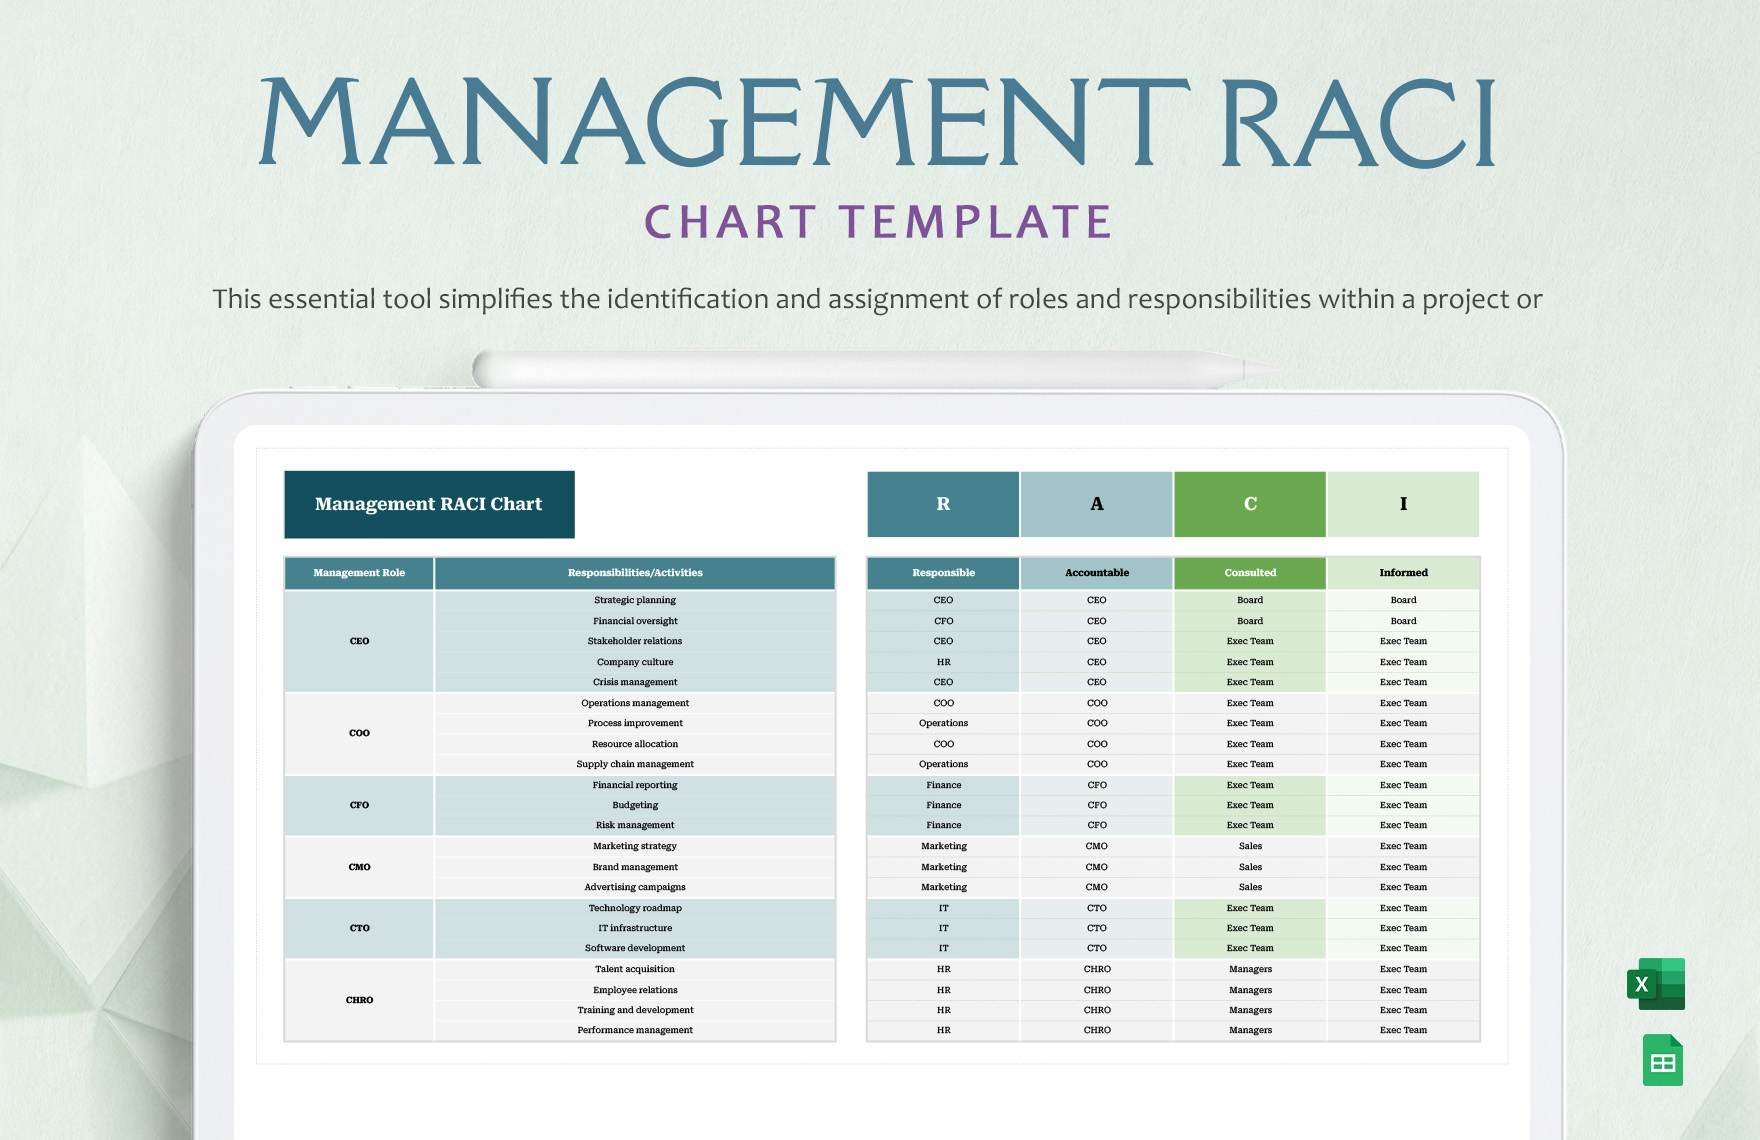The image size is (1760, 1140).
Task: Select the R legend header cell
Action: click(943, 504)
